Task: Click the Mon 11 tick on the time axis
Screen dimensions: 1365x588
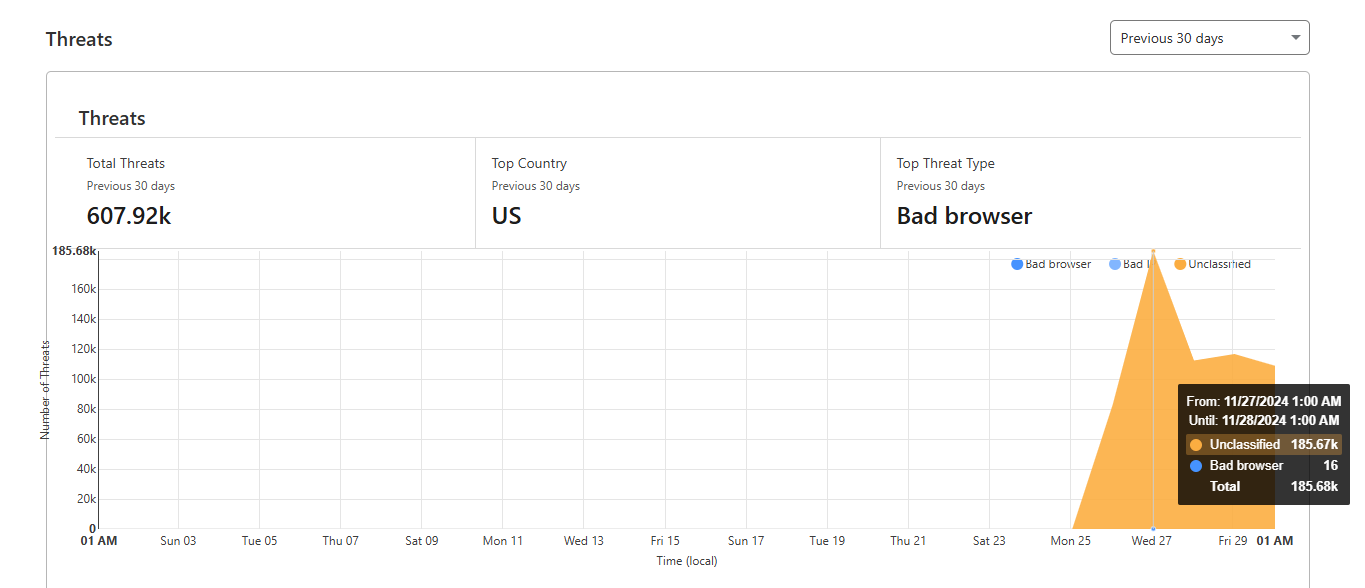Action: point(503,540)
